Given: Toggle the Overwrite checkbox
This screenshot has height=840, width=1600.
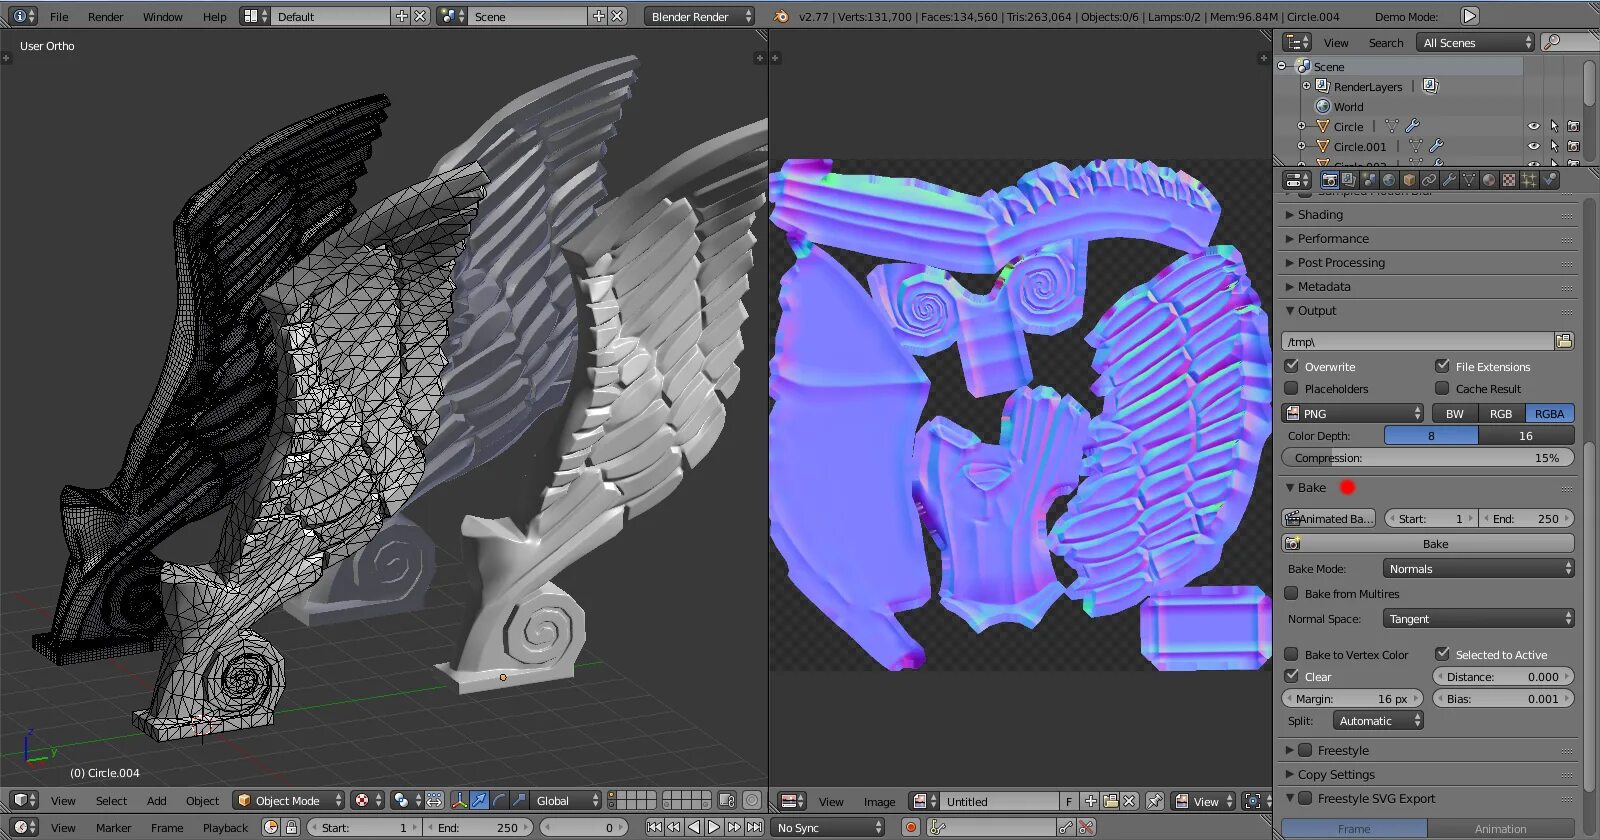Looking at the screenshot, I should pos(1292,366).
